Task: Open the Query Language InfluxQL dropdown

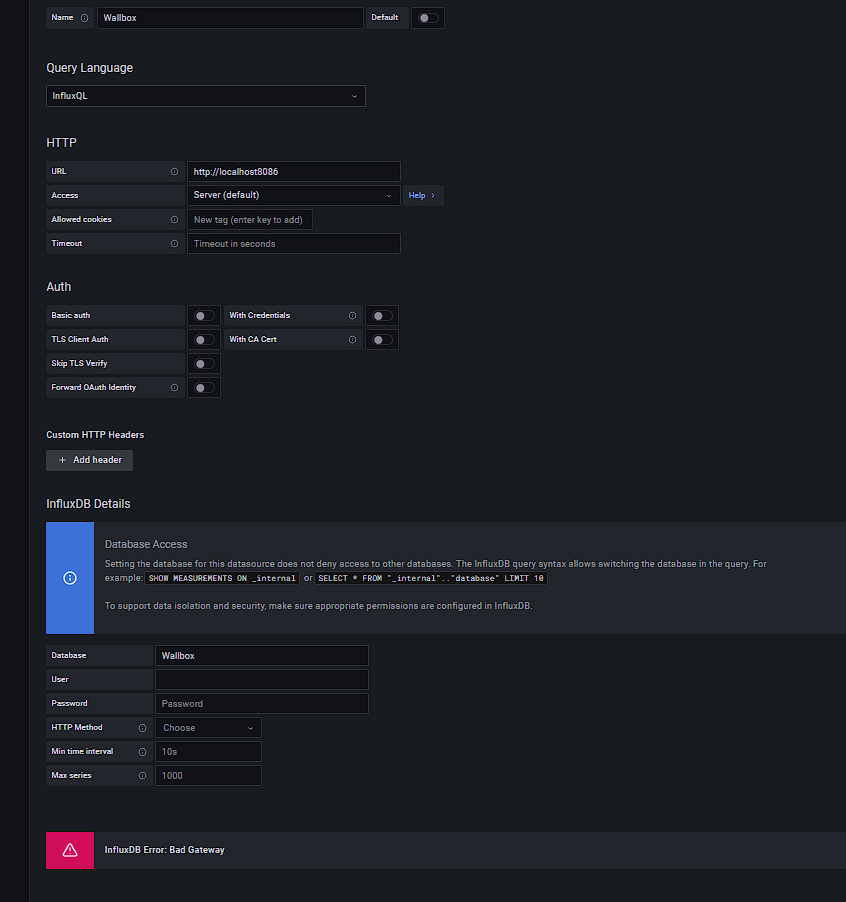Action: (206, 96)
